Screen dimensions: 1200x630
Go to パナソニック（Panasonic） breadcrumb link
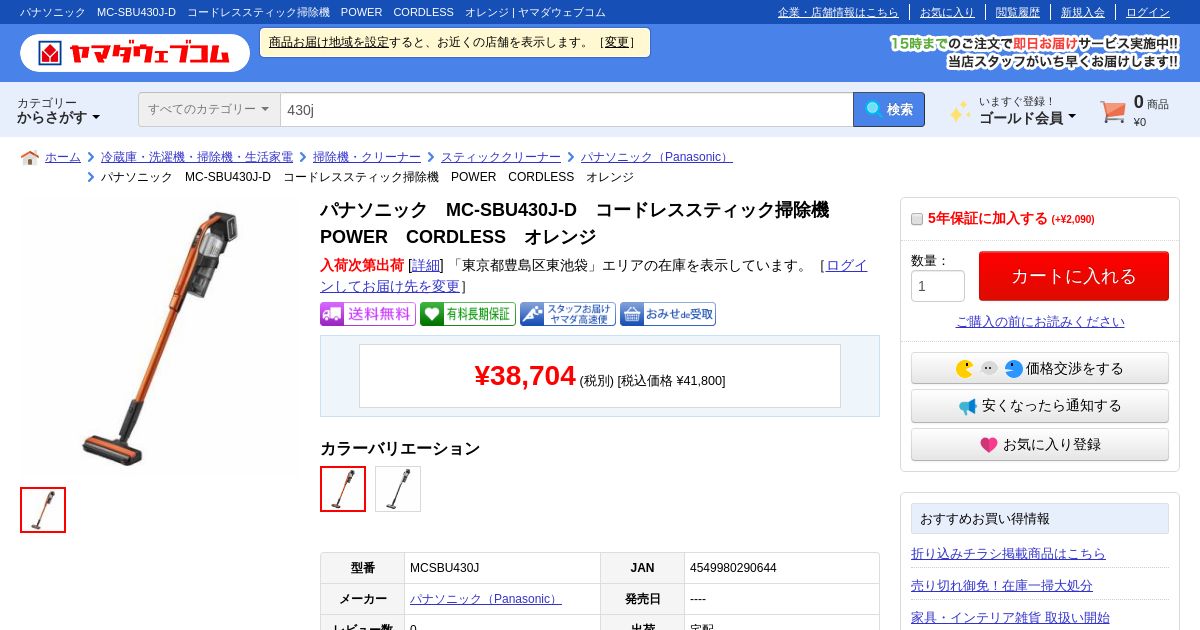(657, 157)
